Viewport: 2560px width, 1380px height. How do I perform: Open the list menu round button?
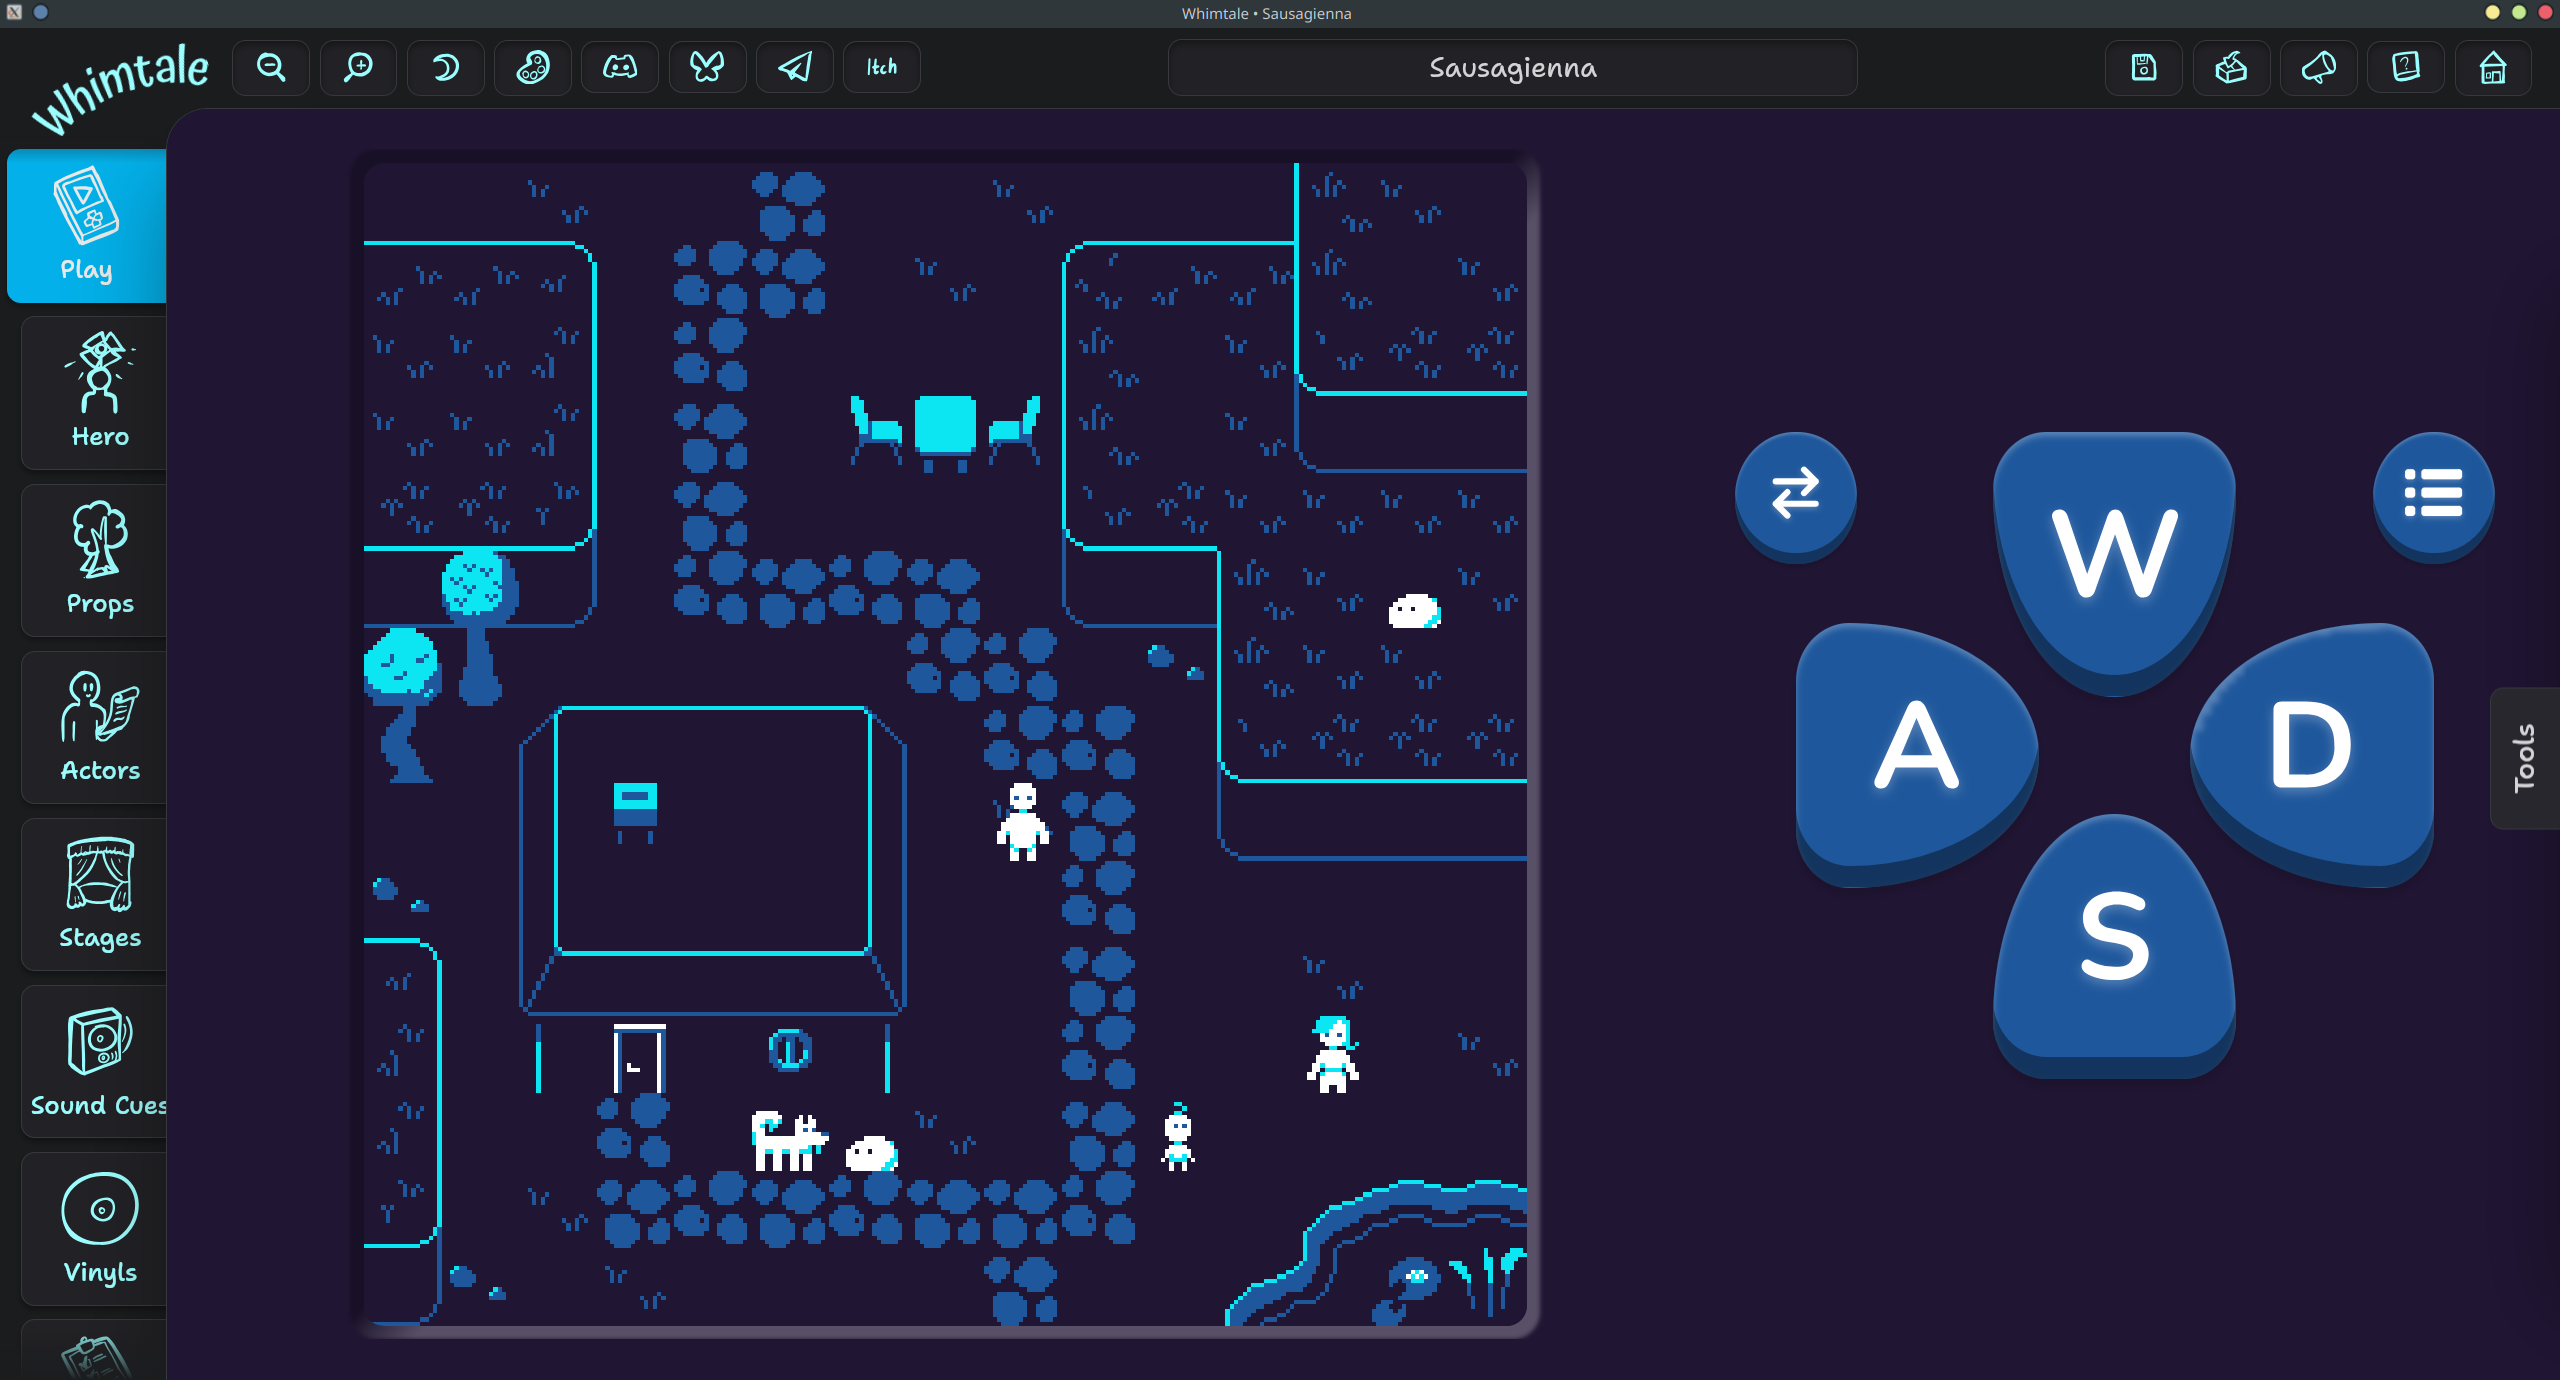[2433, 493]
